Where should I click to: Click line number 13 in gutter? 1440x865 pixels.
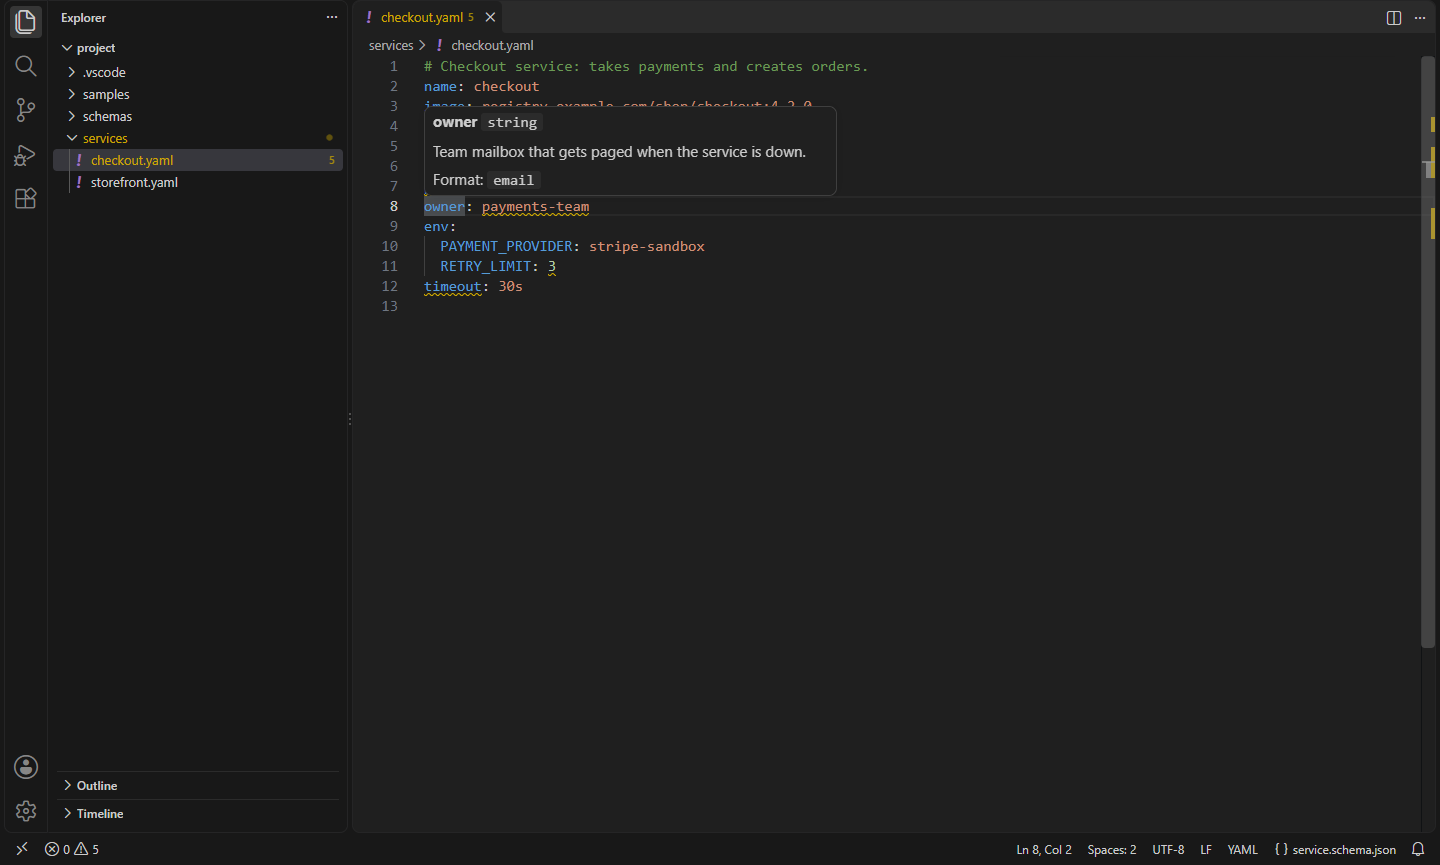[x=390, y=306]
